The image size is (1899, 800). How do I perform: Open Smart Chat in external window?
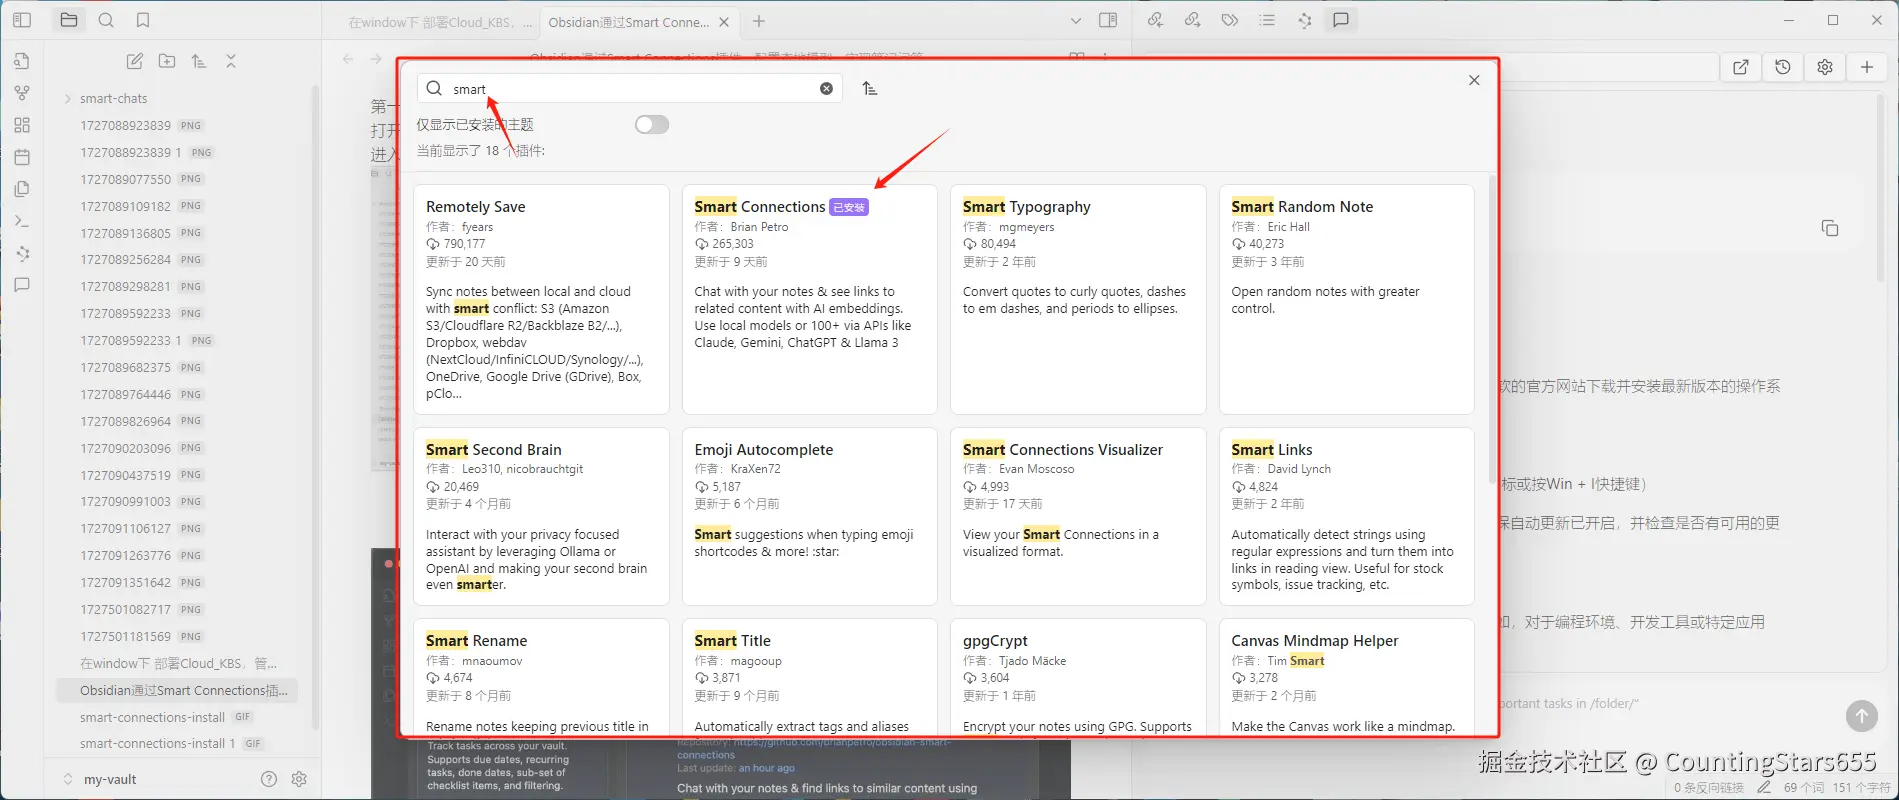pyautogui.click(x=1741, y=67)
